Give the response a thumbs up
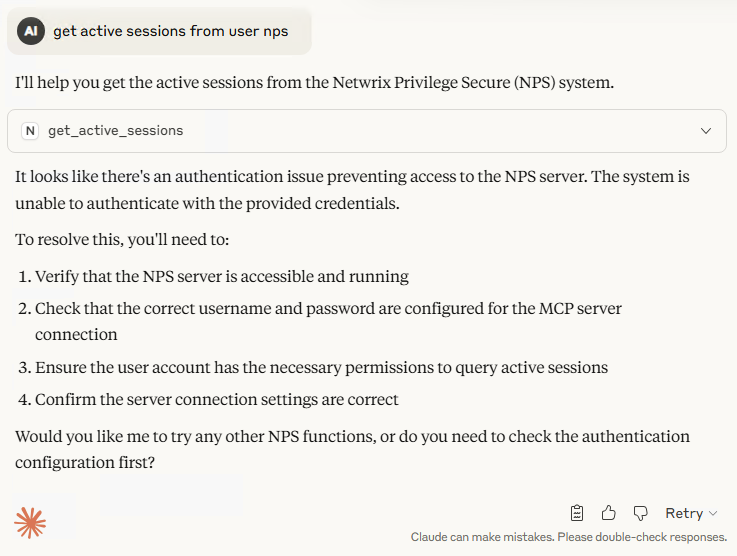Screen dimensions: 737x556 (x=609, y=513)
